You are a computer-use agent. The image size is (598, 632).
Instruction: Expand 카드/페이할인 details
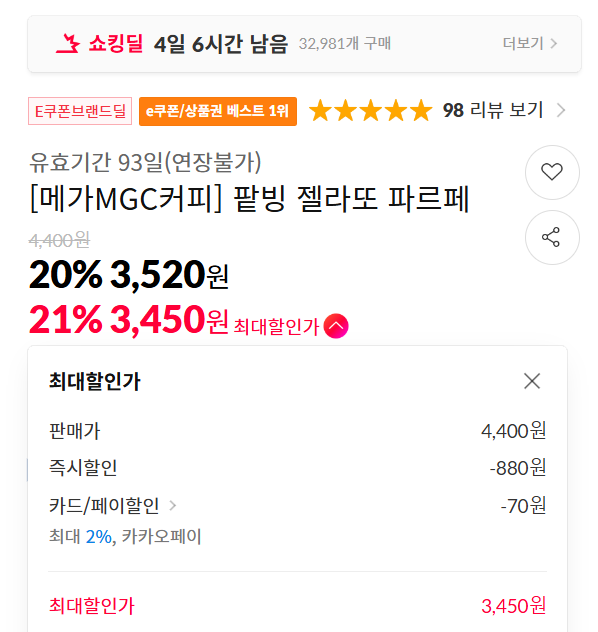(104, 505)
